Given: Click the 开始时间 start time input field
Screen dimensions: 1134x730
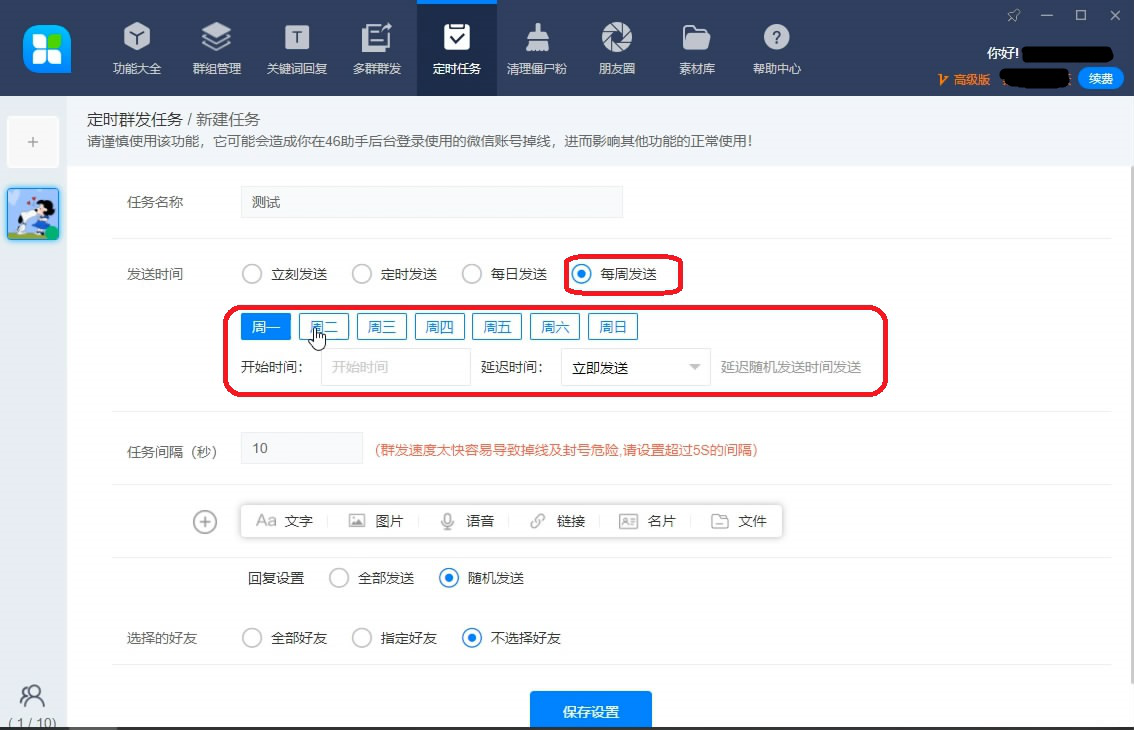Looking at the screenshot, I should tap(394, 366).
